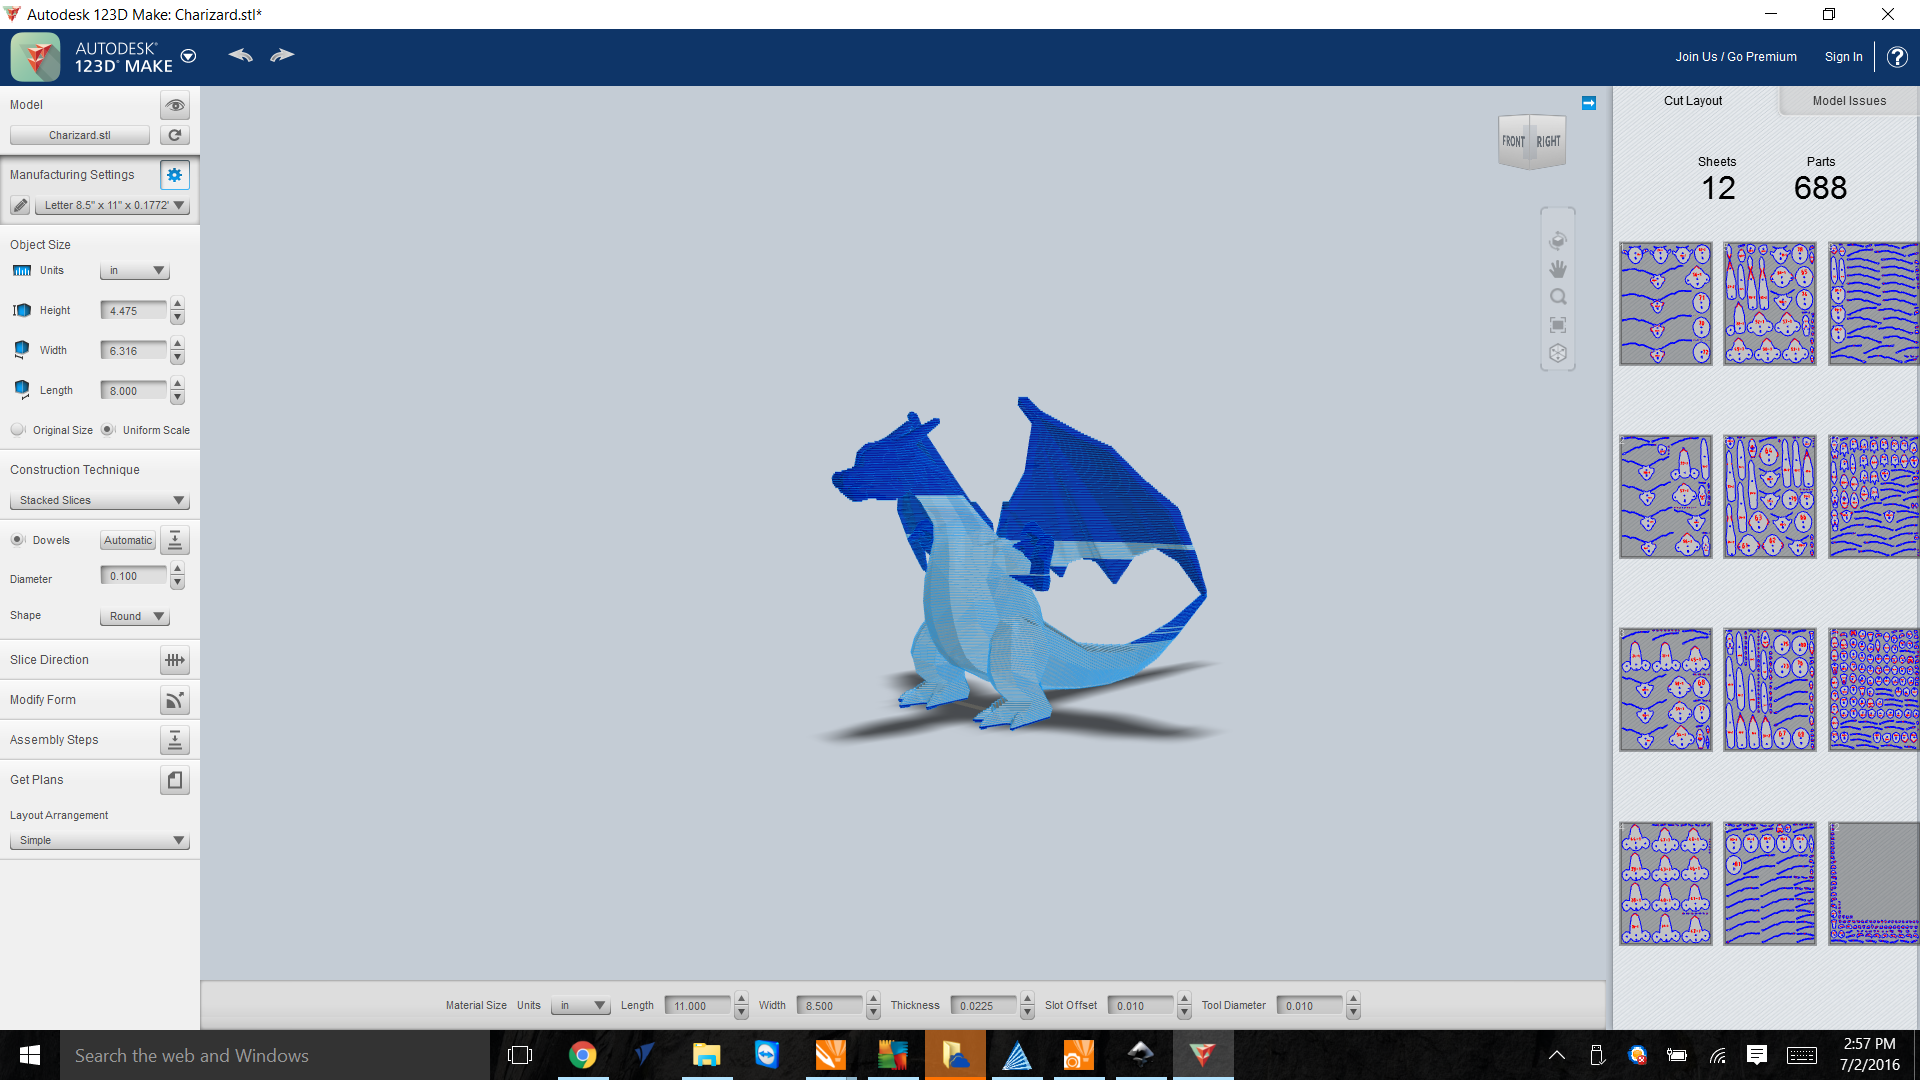Click the undo arrow in the header

tap(240, 55)
